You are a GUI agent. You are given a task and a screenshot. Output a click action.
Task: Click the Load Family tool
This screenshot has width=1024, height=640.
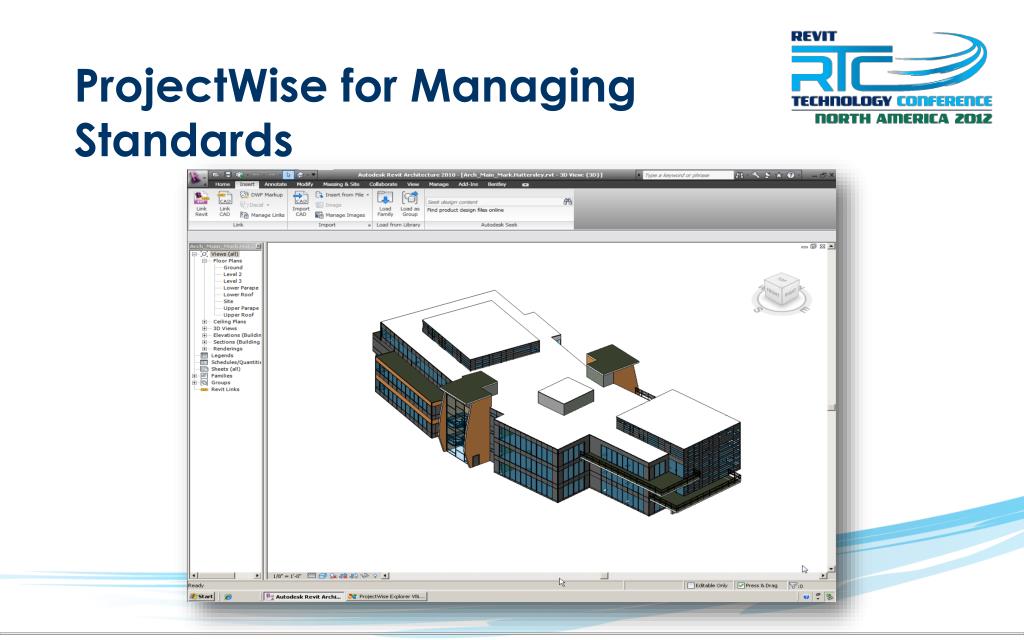(385, 204)
